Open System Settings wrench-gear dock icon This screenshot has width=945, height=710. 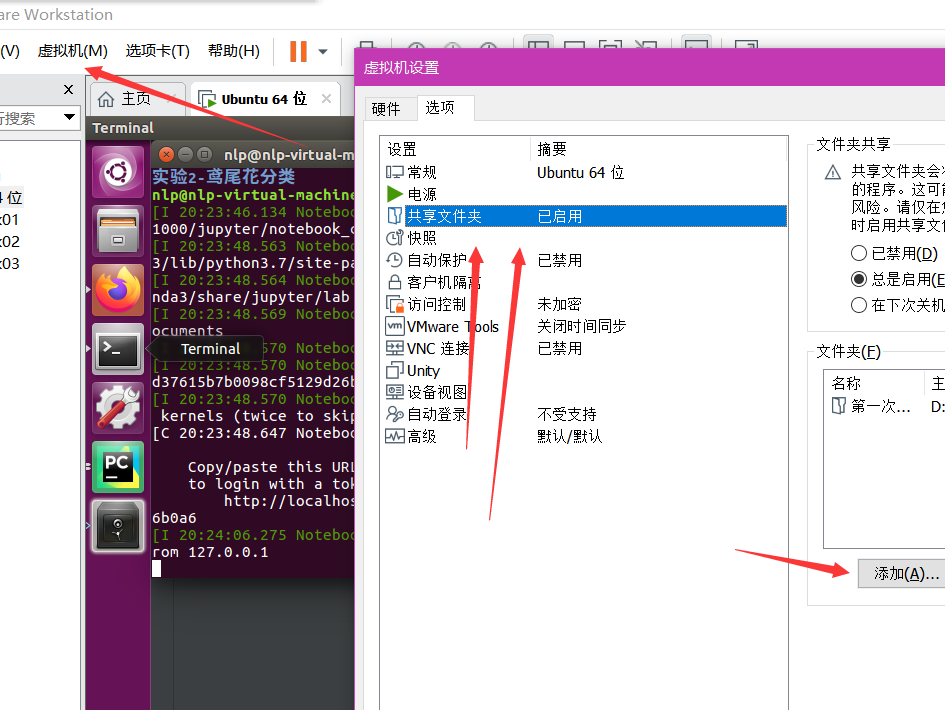coord(118,408)
